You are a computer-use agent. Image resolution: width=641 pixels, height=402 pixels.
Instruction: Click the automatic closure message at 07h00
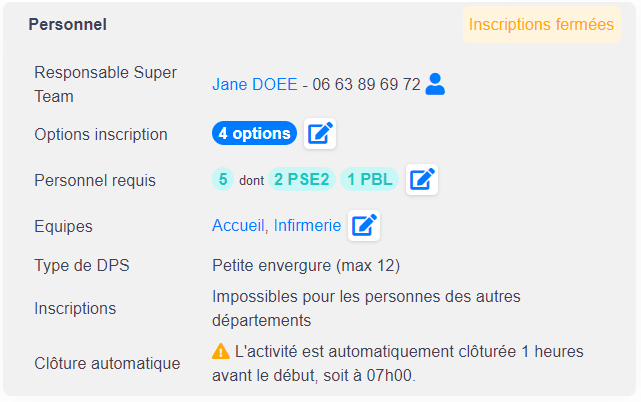click(x=398, y=364)
